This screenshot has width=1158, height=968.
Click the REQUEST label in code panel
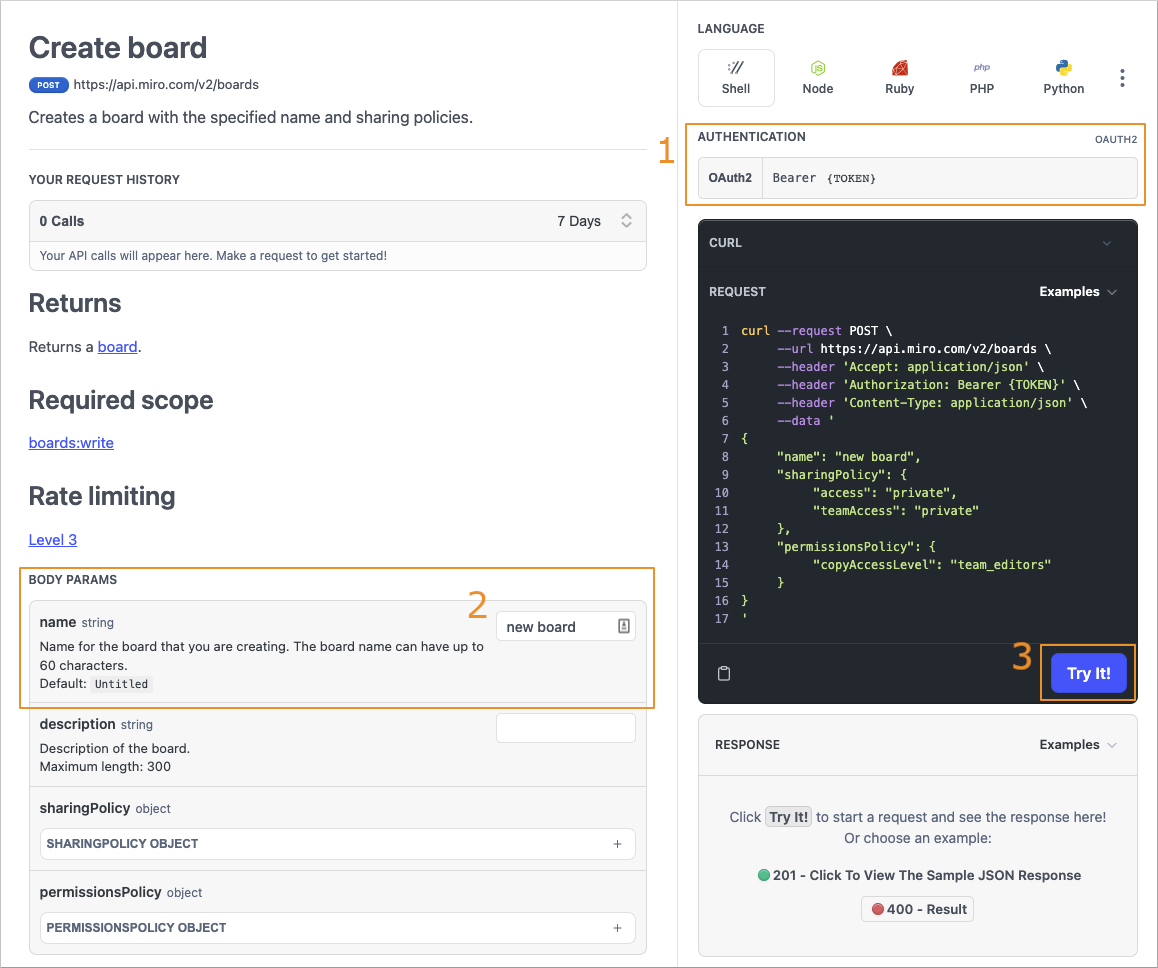pos(737,292)
